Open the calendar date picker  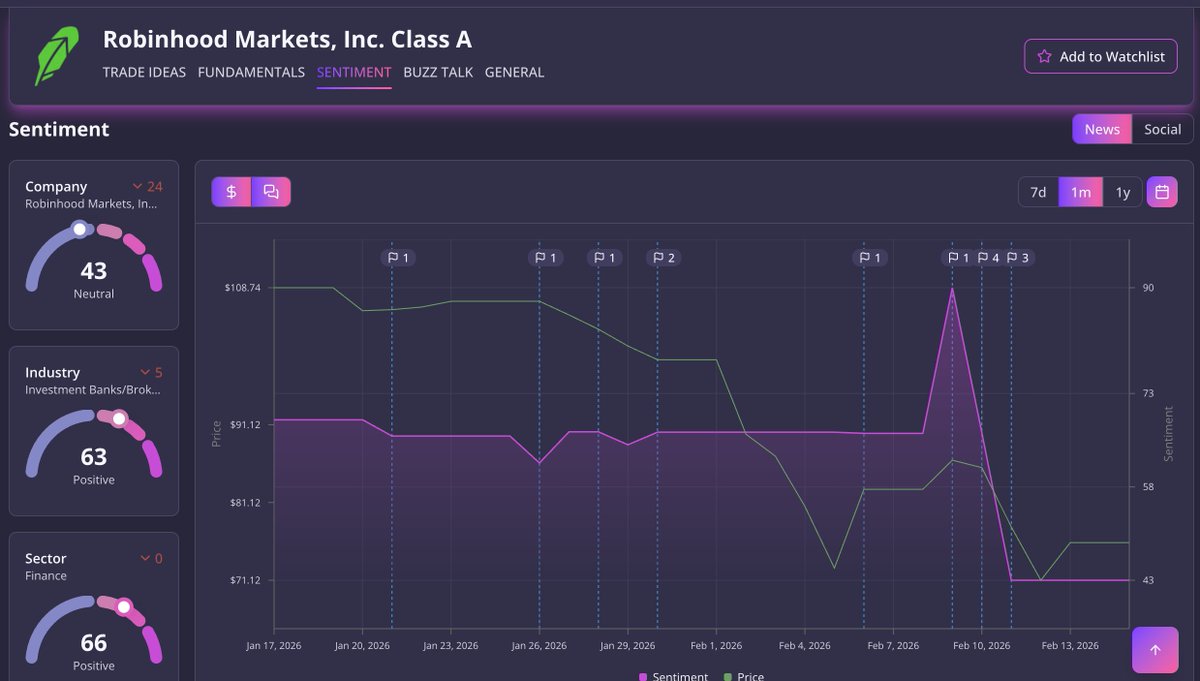click(1163, 191)
